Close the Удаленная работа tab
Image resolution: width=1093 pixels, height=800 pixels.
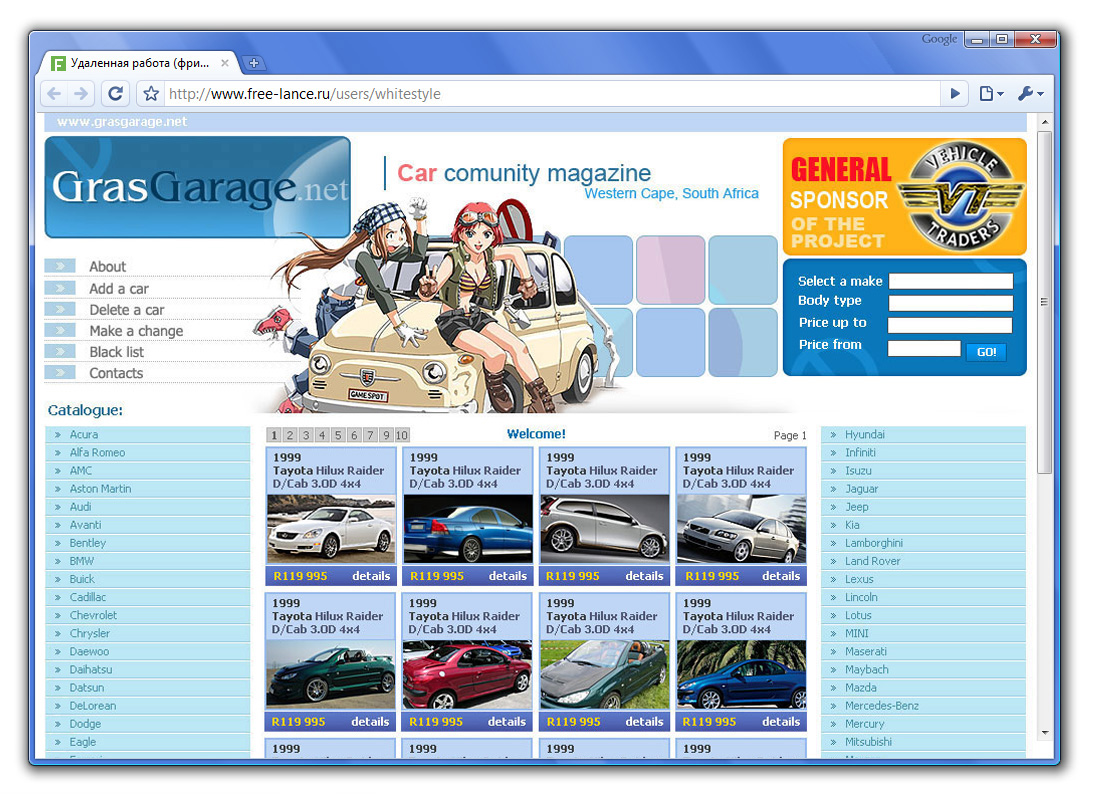click(224, 63)
